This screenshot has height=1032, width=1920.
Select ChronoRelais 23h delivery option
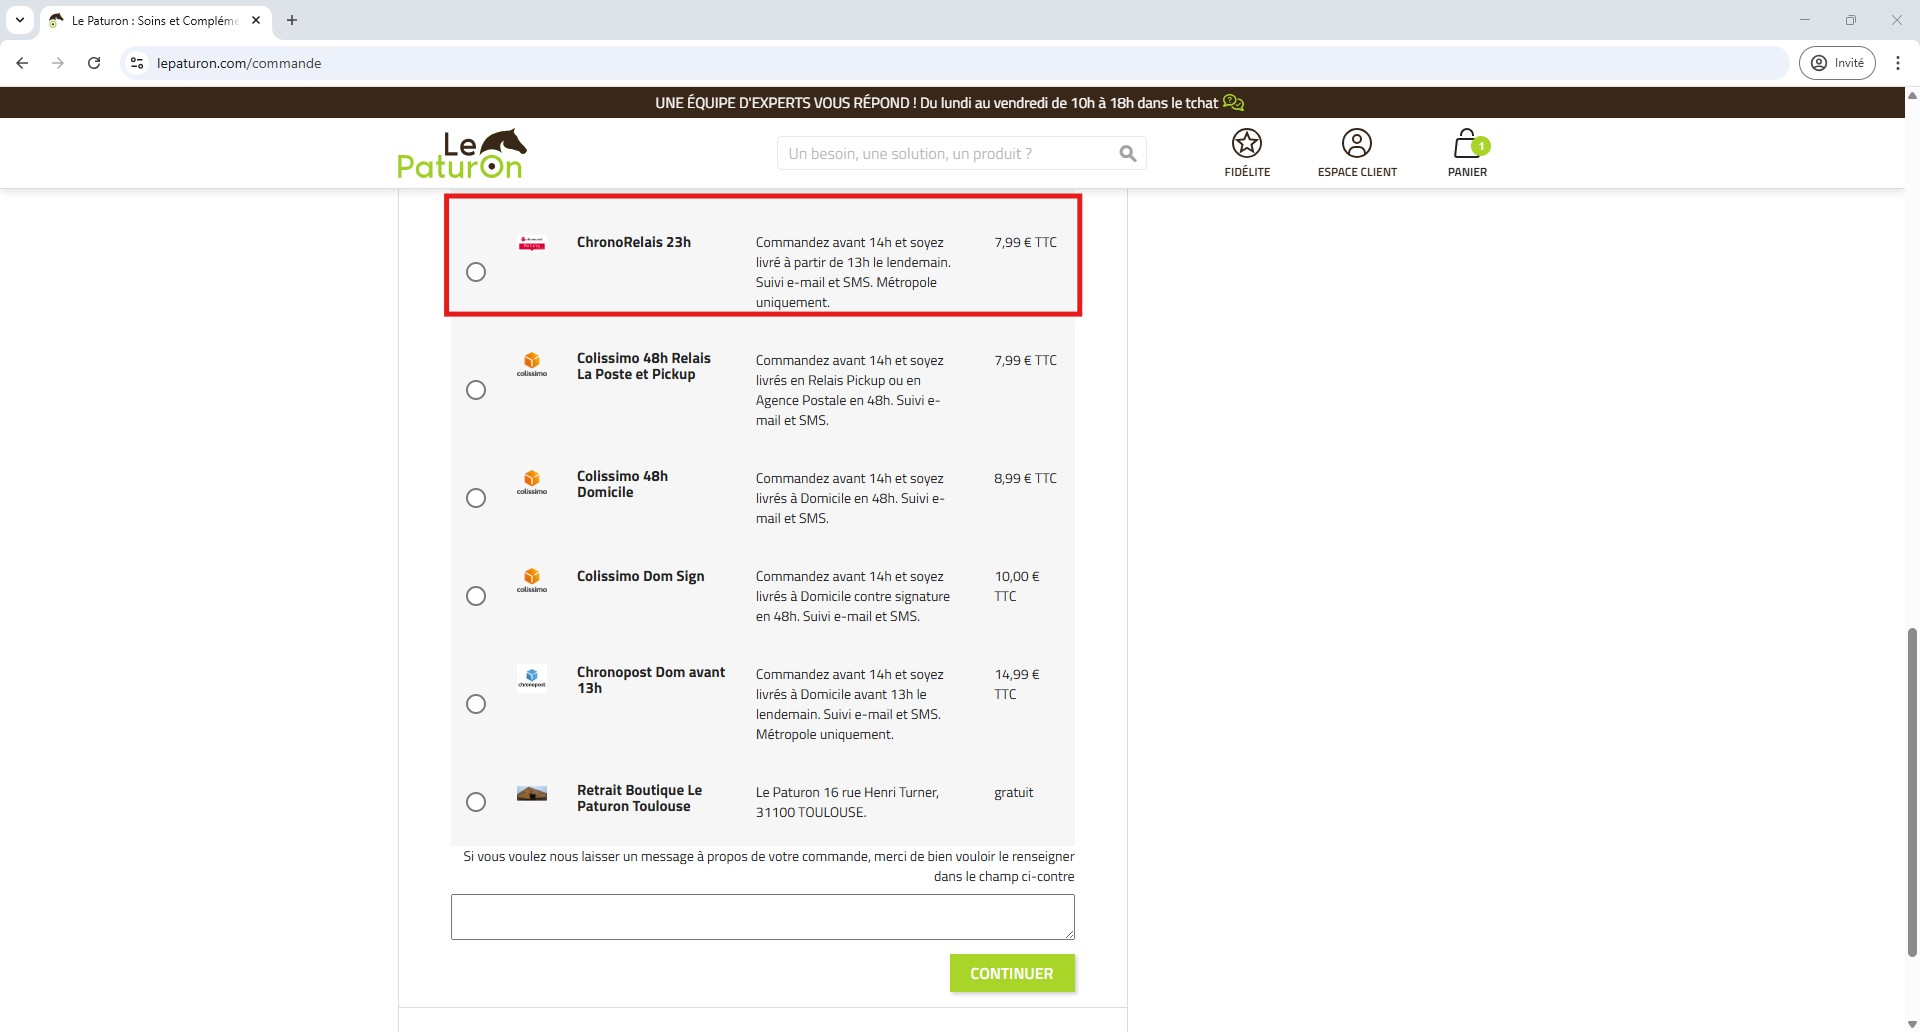point(476,272)
